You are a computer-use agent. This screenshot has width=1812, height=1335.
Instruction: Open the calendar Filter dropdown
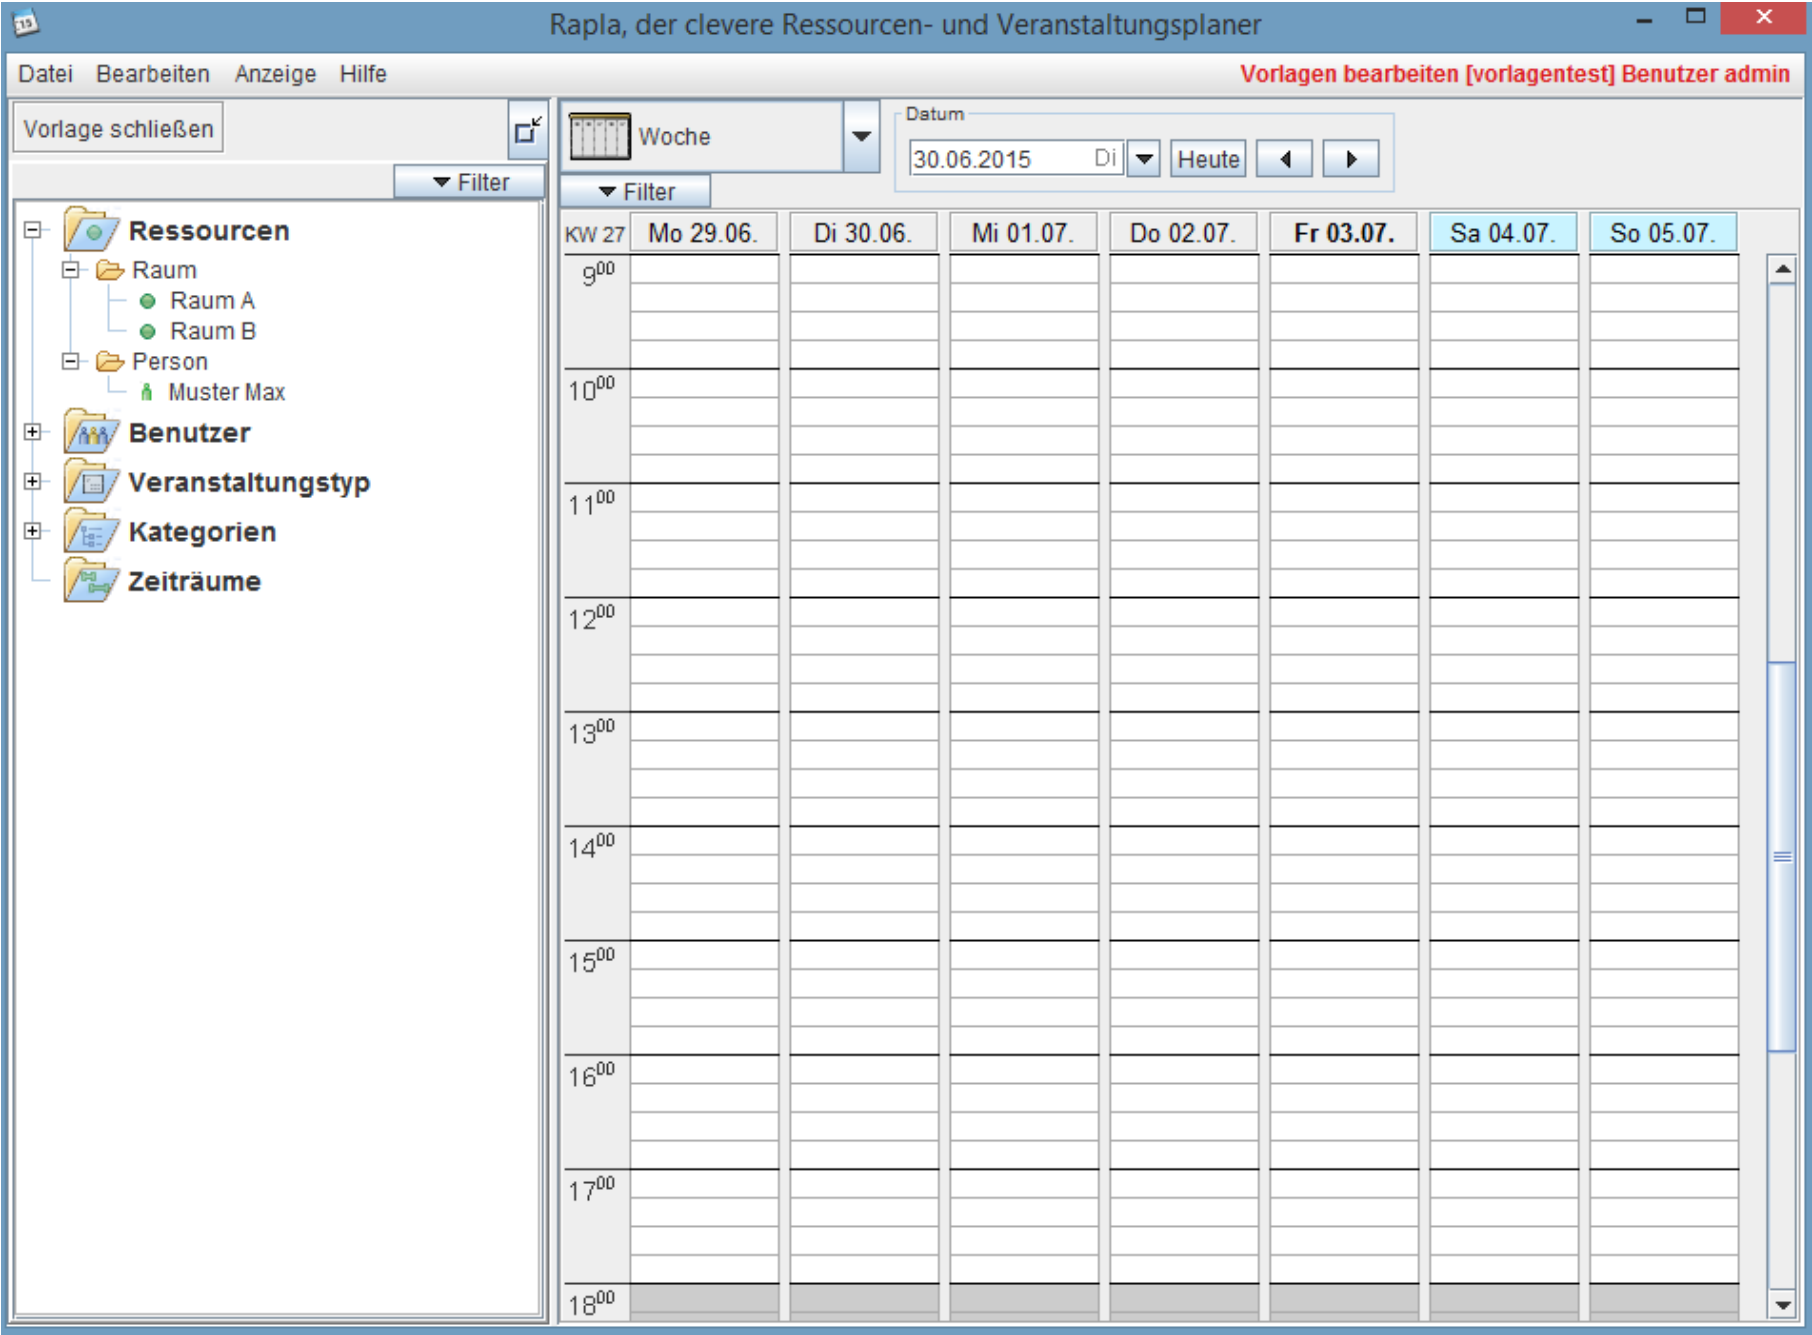pyautogui.click(x=636, y=191)
